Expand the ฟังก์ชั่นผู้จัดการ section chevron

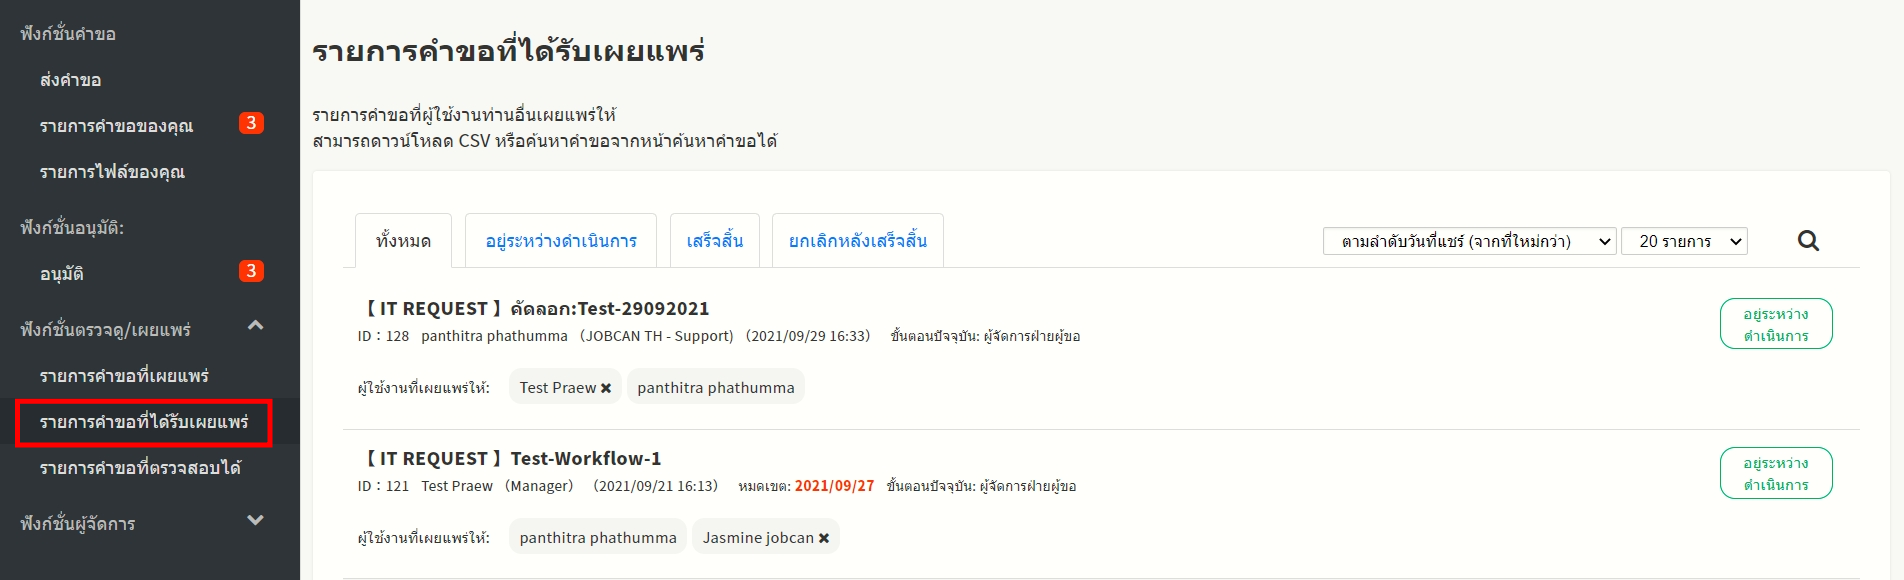click(x=255, y=520)
